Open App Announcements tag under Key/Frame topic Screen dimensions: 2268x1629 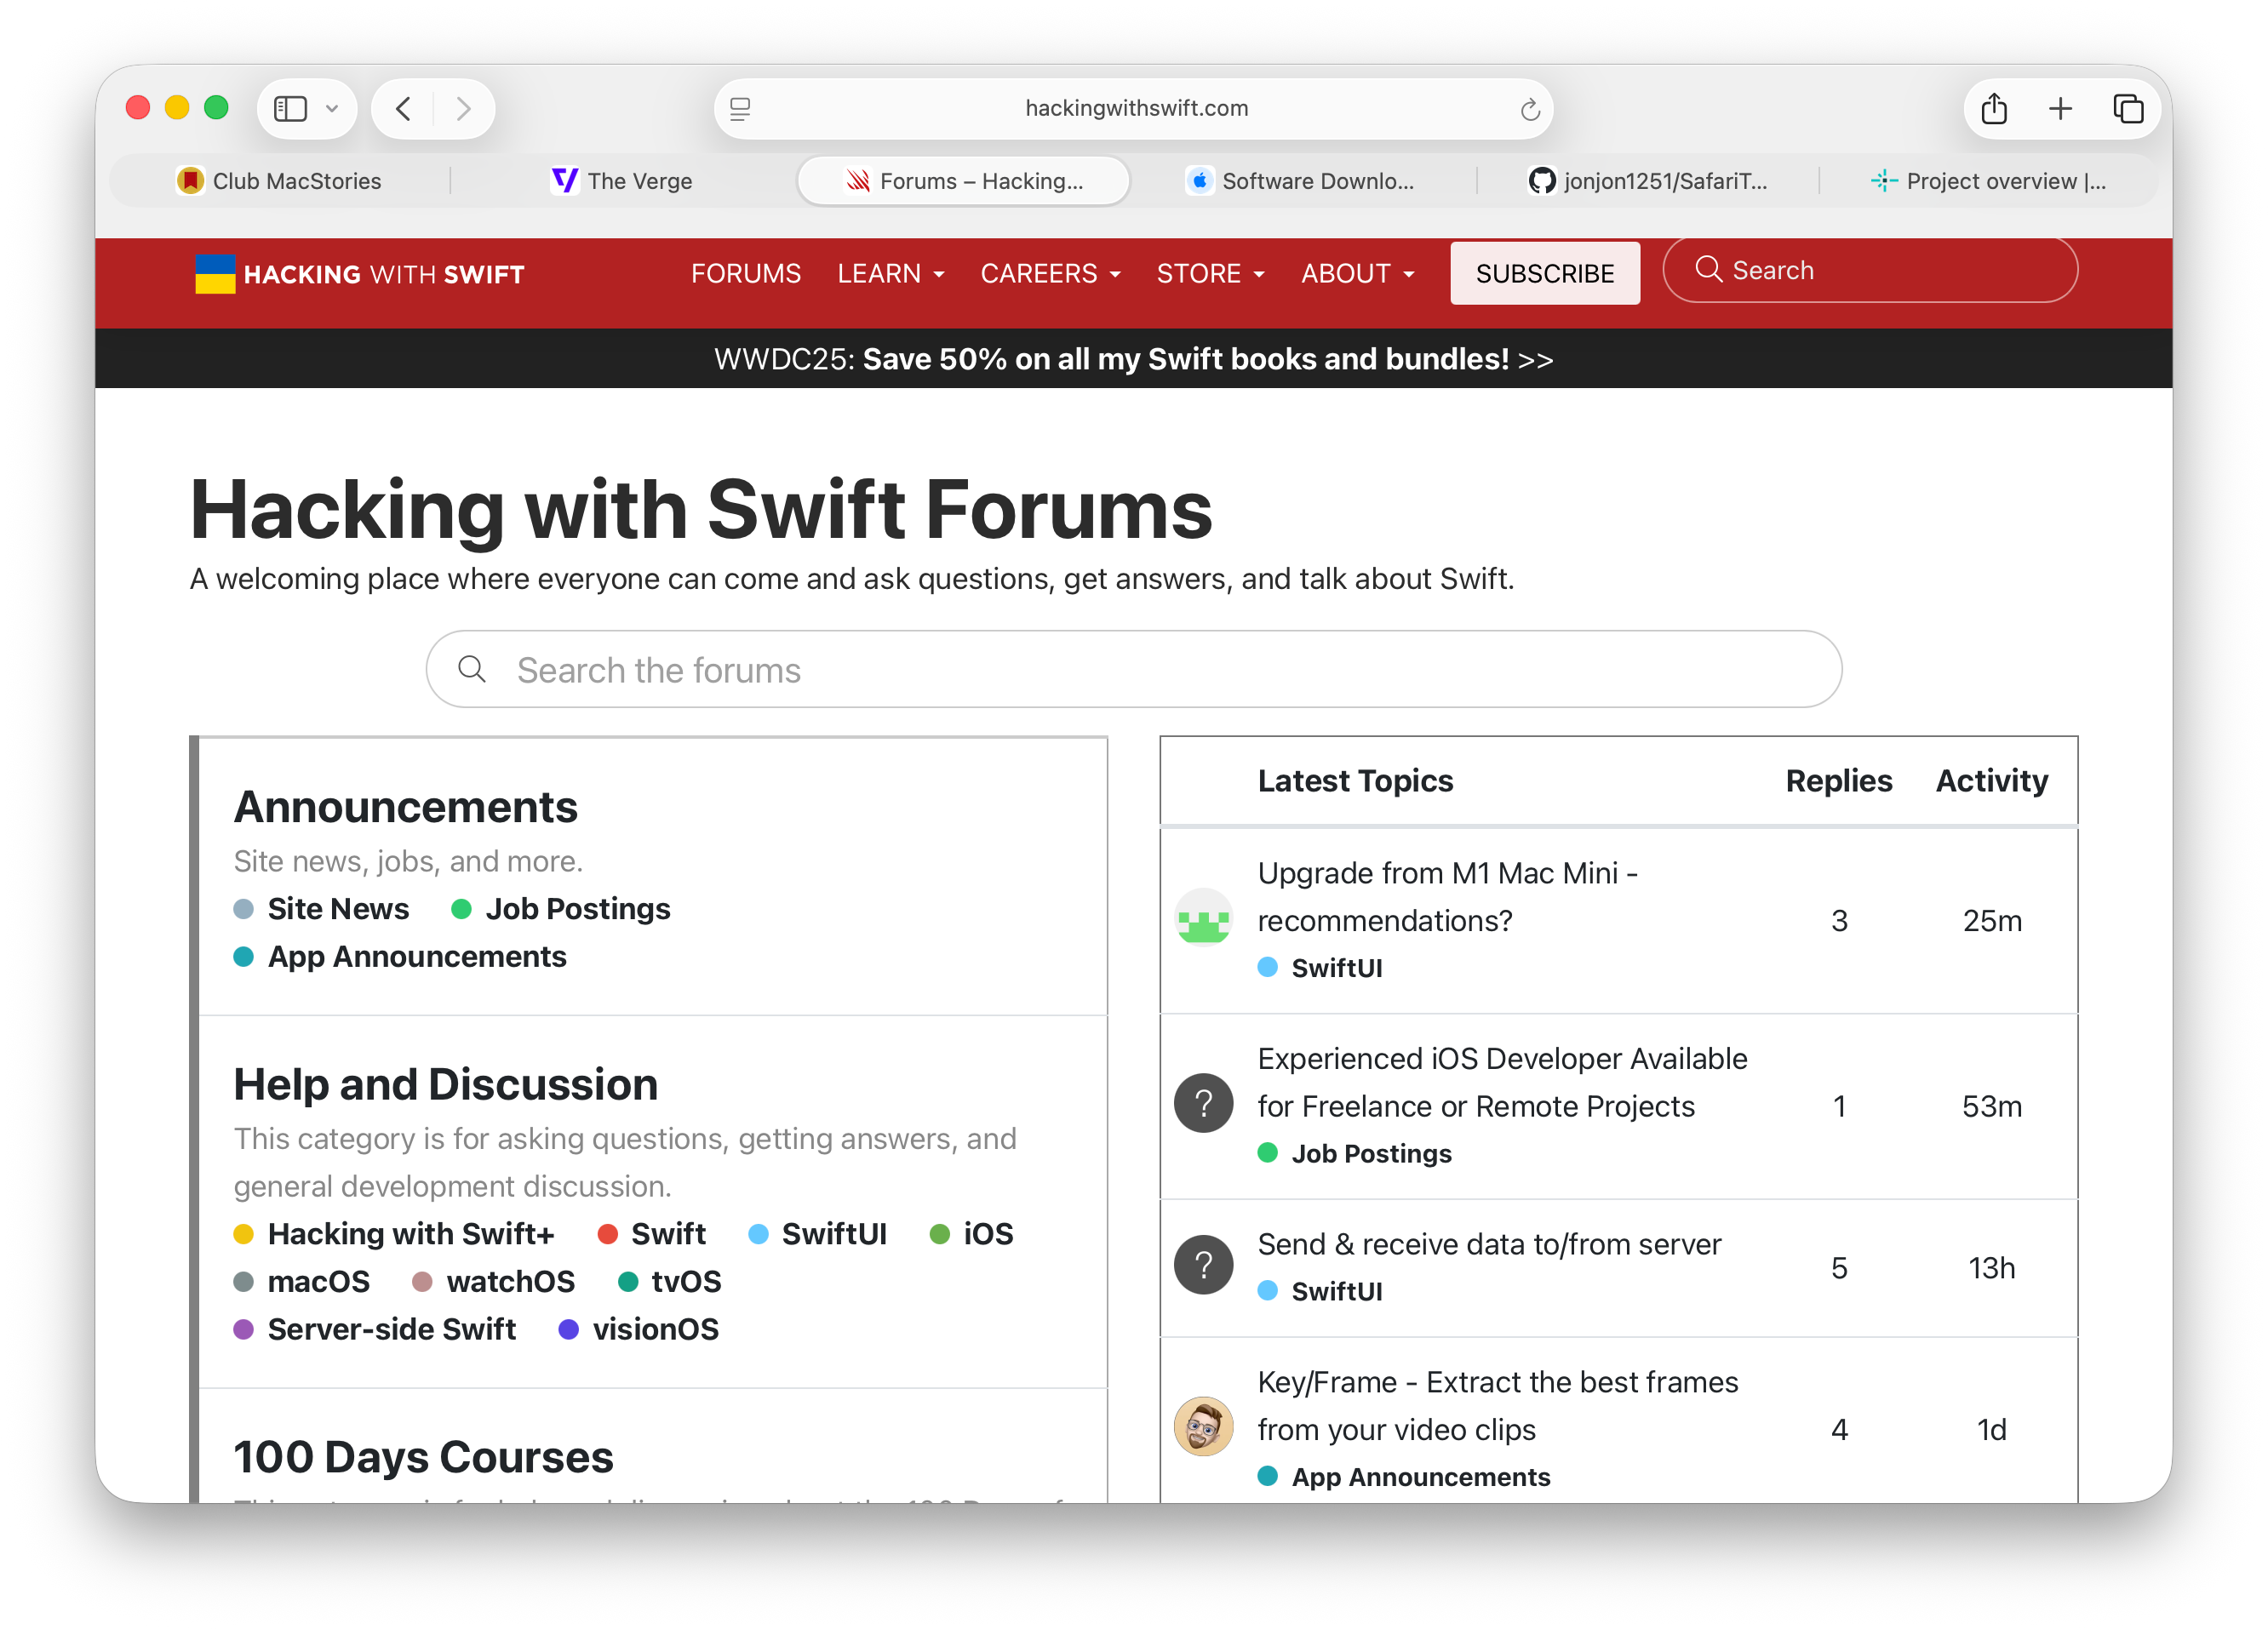coord(1420,1477)
